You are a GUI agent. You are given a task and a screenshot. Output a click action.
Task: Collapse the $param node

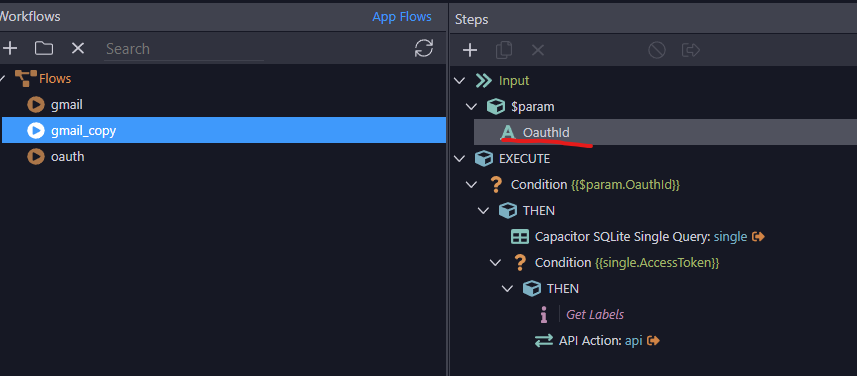[471, 107]
